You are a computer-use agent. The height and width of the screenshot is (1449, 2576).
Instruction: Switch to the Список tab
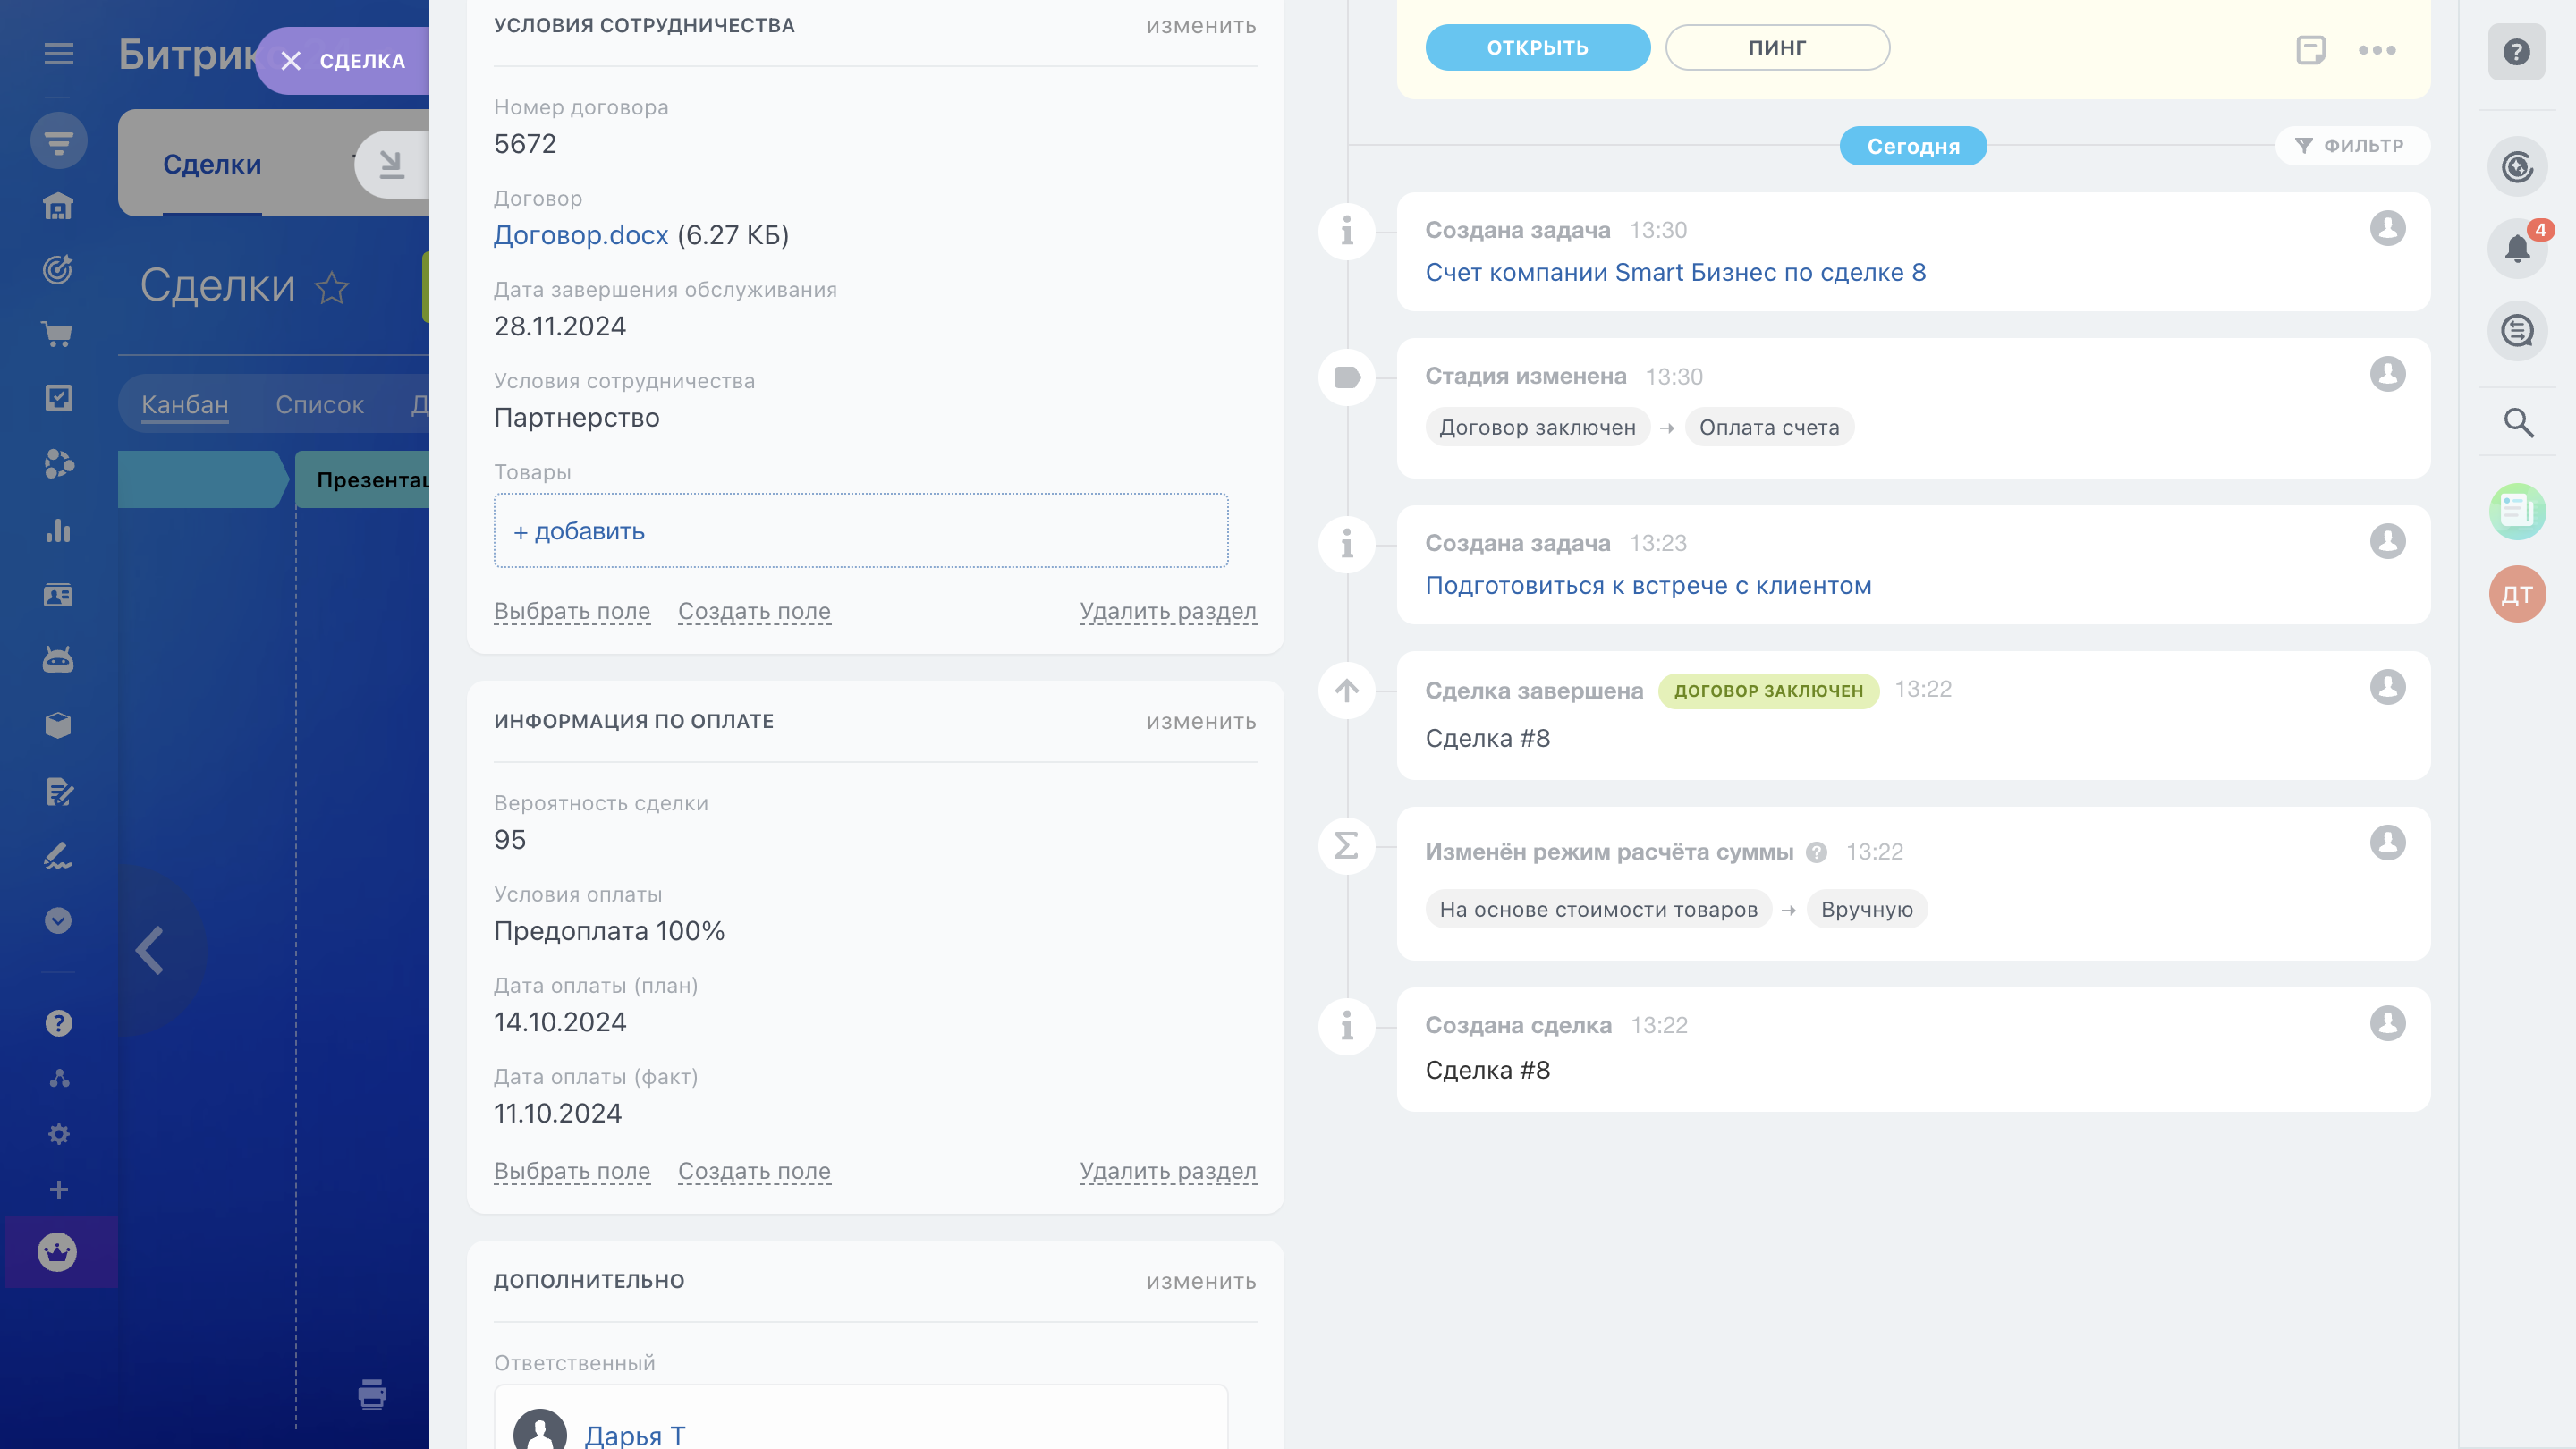coord(319,405)
